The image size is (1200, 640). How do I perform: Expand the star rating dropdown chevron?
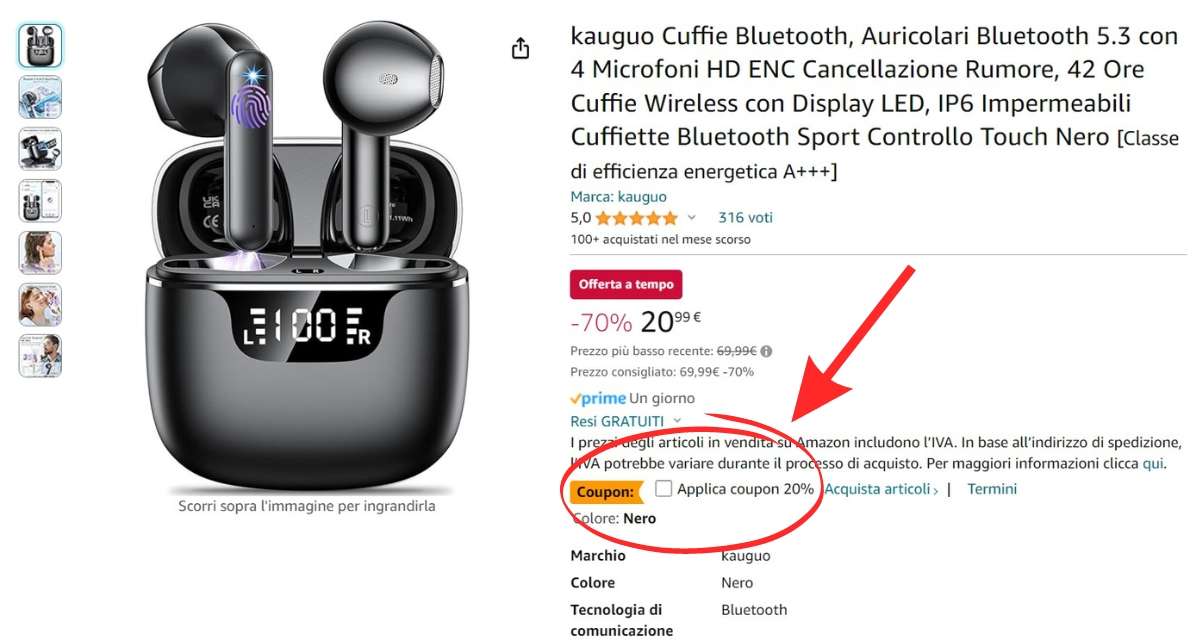pyautogui.click(x=691, y=217)
